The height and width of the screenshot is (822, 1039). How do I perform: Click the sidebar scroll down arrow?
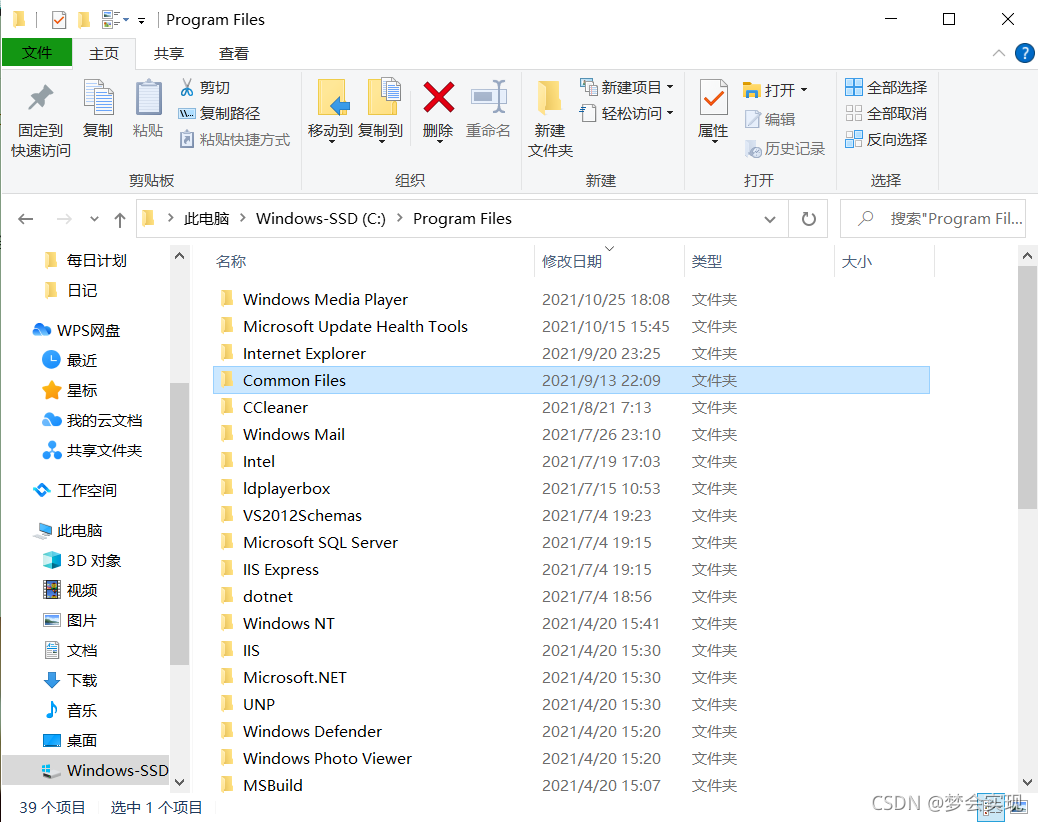[179, 782]
